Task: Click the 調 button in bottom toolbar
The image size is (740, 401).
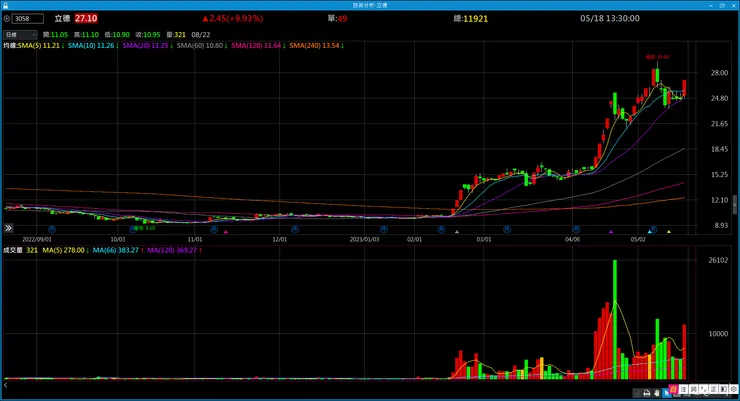Action: click(693, 389)
